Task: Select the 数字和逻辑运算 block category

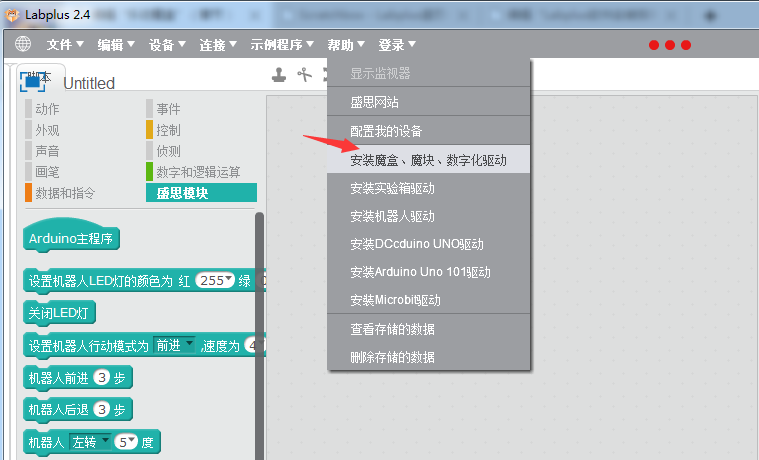Action: click(x=194, y=172)
